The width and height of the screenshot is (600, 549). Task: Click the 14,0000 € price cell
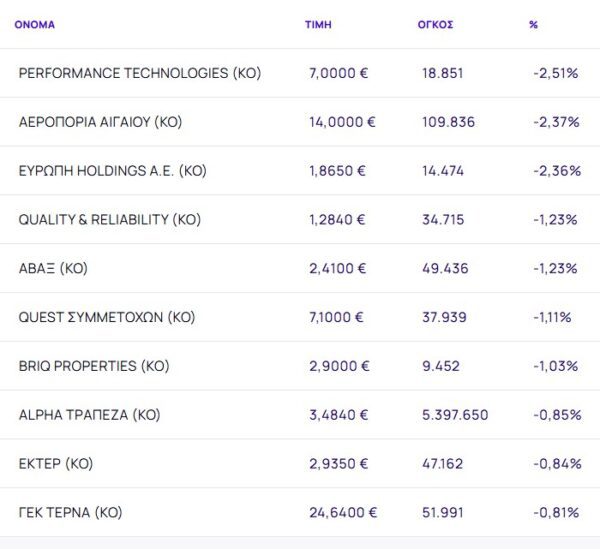342,122
